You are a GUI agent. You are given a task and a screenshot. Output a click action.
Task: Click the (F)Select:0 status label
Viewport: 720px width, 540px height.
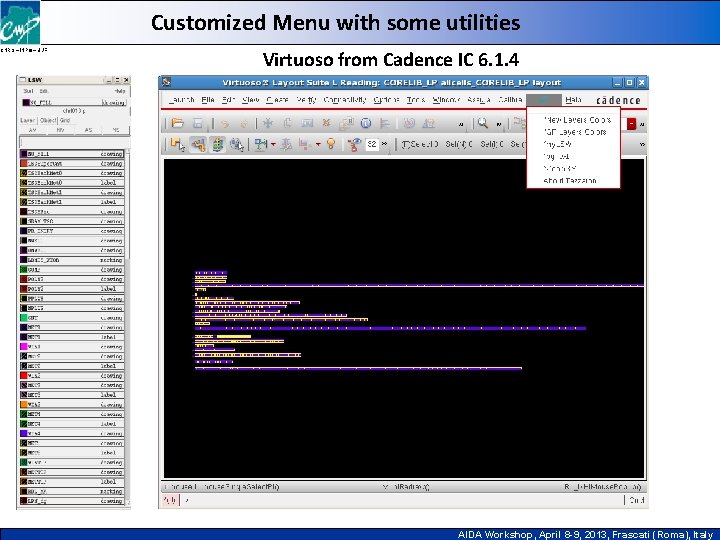click(420, 144)
